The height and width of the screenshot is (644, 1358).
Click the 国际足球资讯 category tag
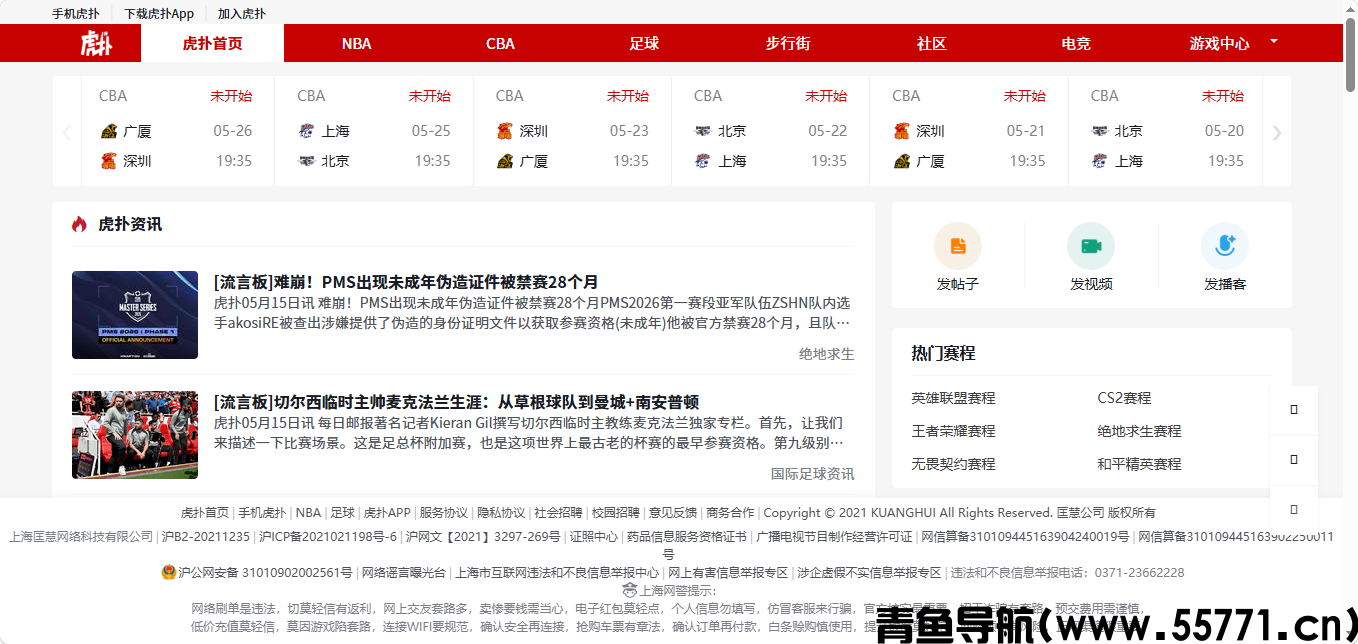pyautogui.click(x=813, y=474)
